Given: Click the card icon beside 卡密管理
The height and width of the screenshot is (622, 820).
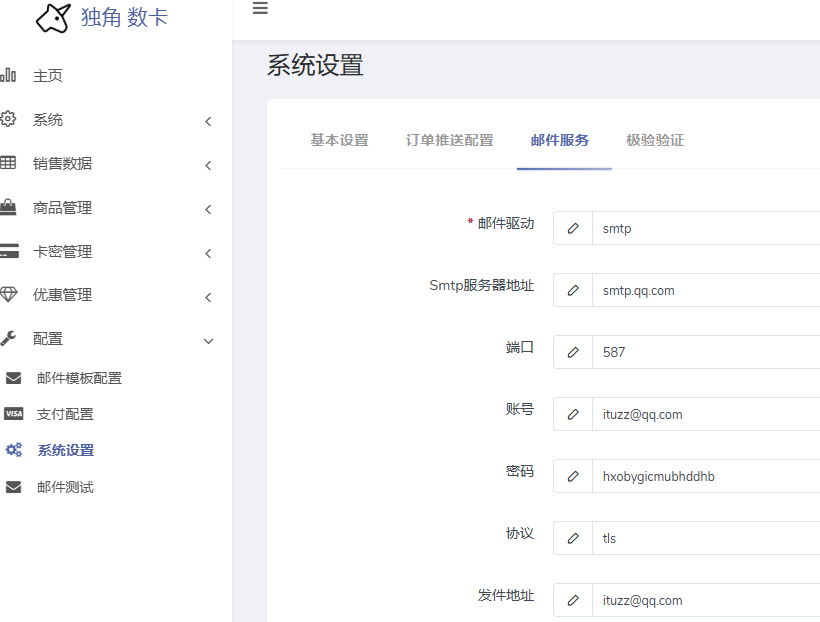Looking at the screenshot, I should pos(9,251).
